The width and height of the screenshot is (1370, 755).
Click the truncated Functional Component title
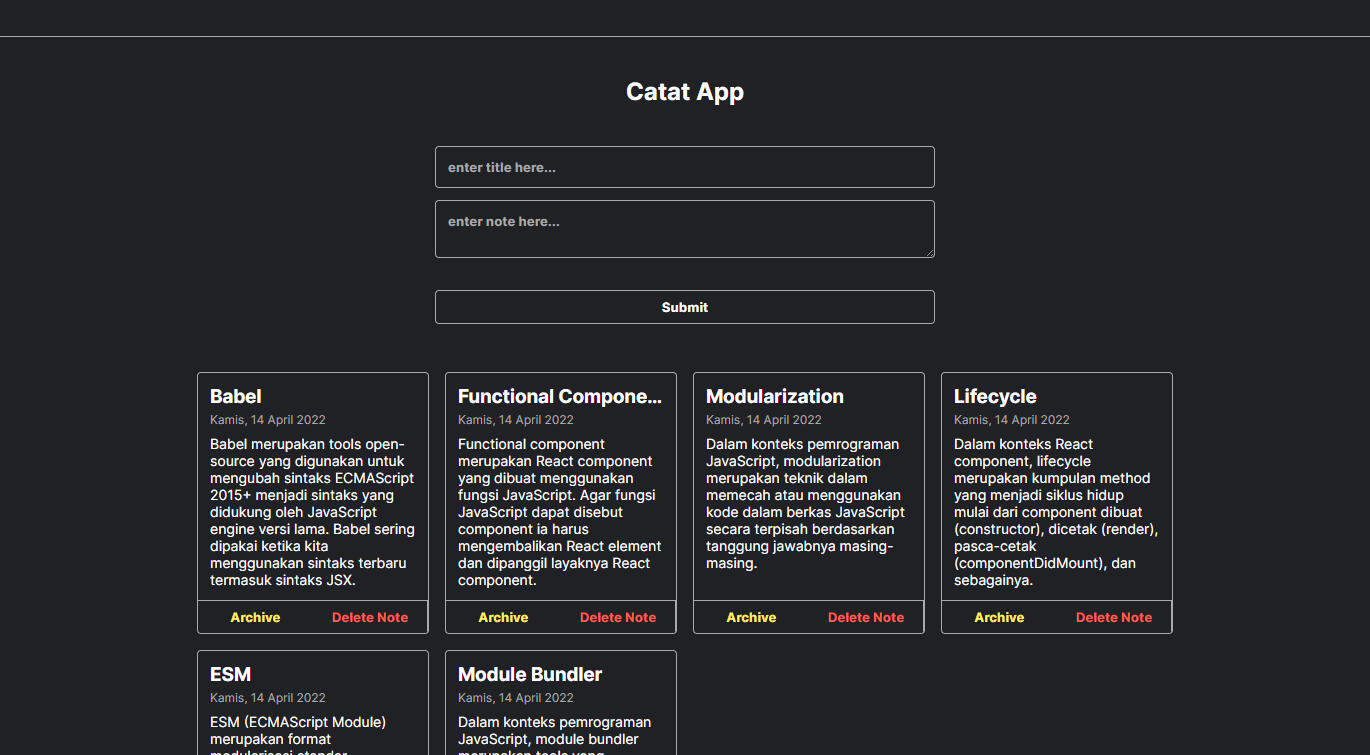559,396
